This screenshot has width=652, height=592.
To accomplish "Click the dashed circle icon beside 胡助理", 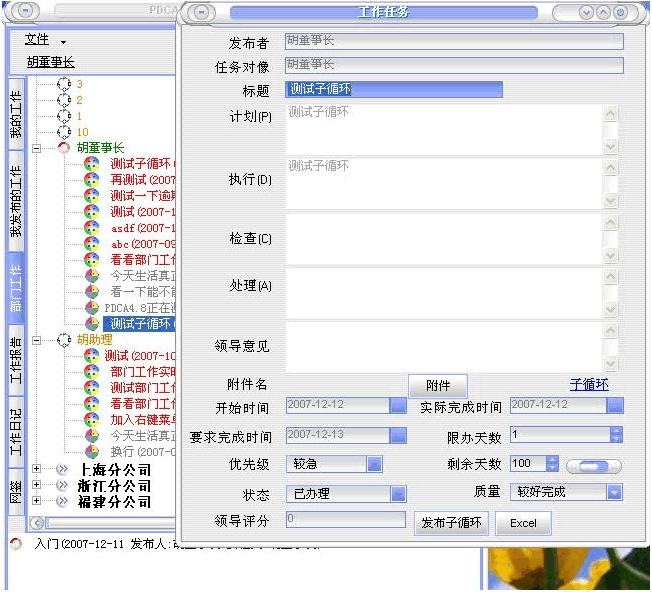I will point(64,340).
